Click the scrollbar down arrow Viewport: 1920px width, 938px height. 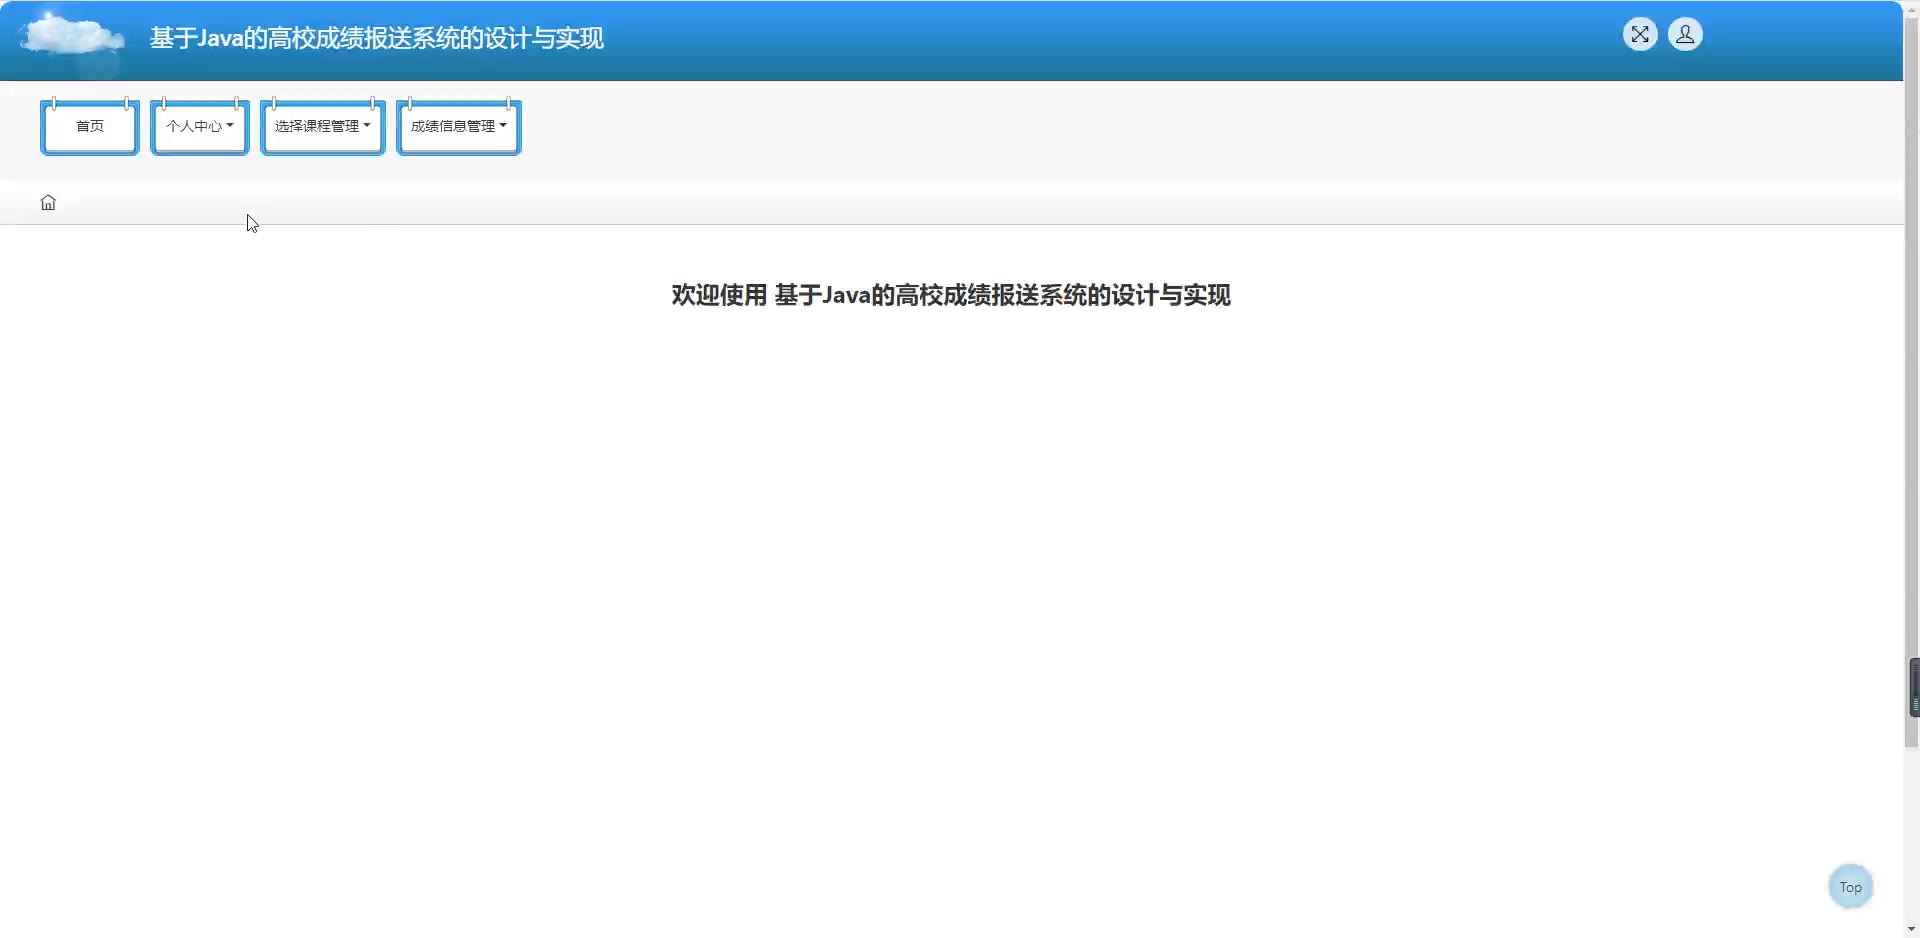point(1912,929)
